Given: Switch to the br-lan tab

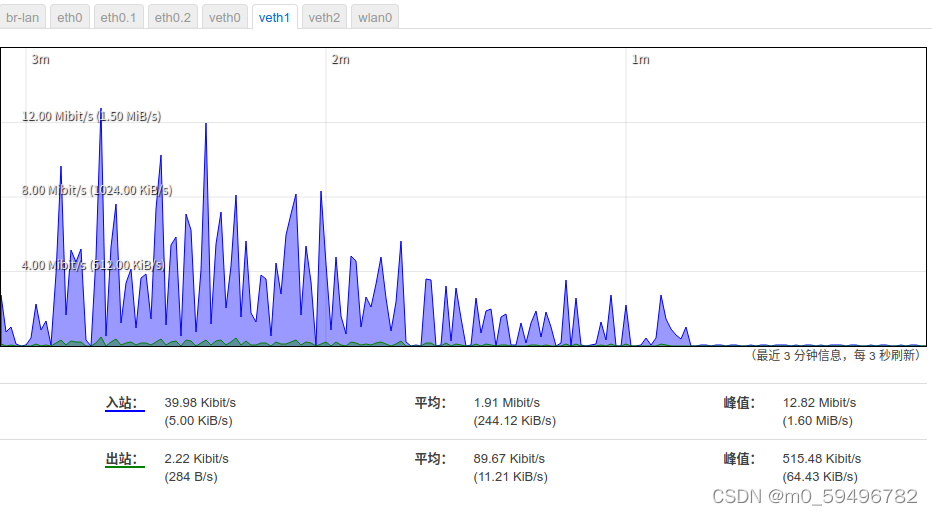Looking at the screenshot, I should (23, 17).
